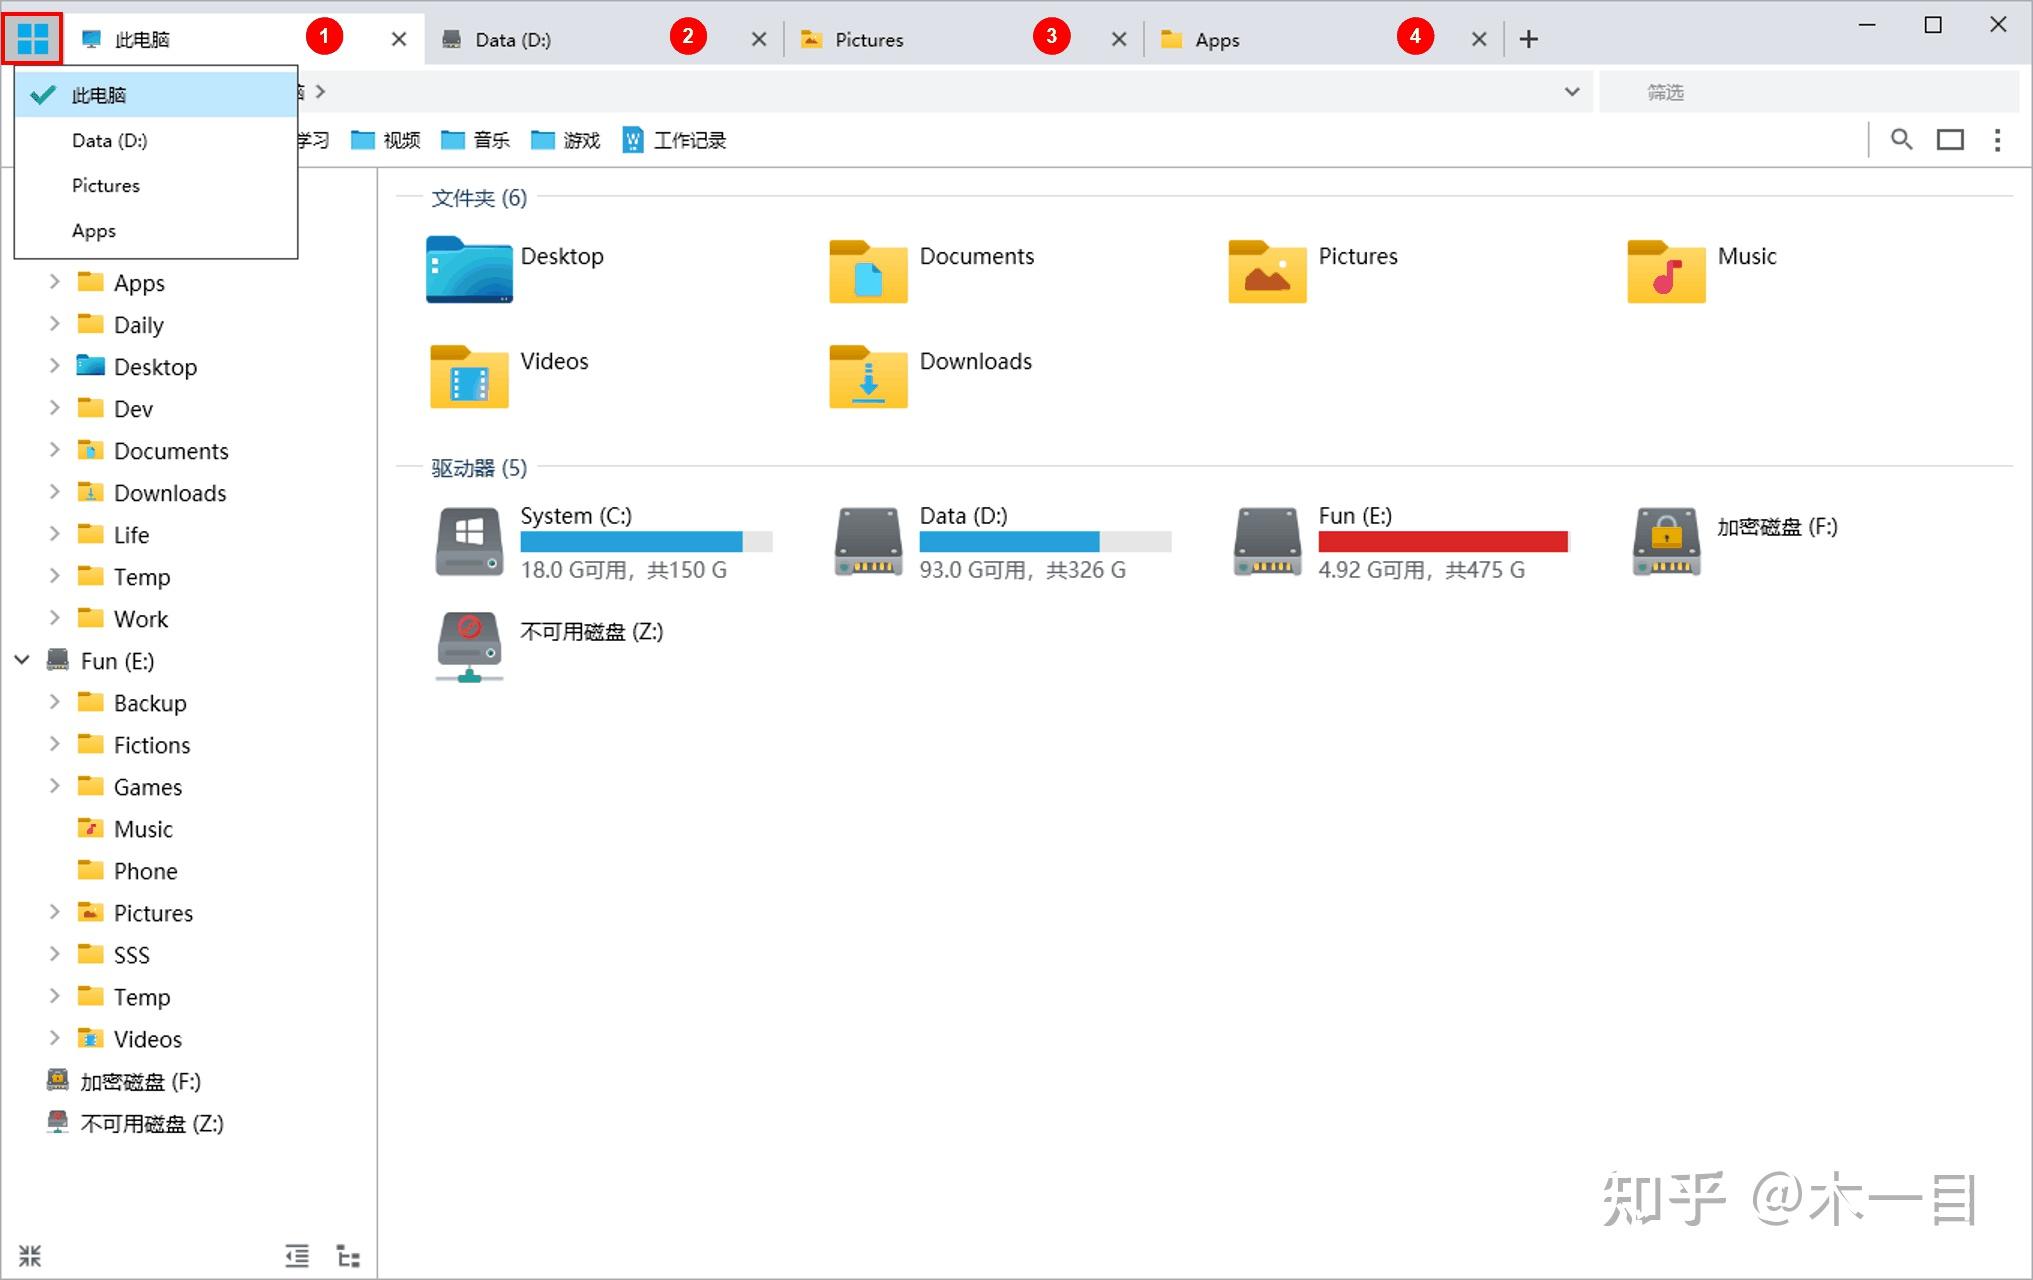Viewport: 2033px width, 1280px height.
Task: Select the 不可用磁盘 (Z:) network drive icon
Action: pyautogui.click(x=469, y=646)
